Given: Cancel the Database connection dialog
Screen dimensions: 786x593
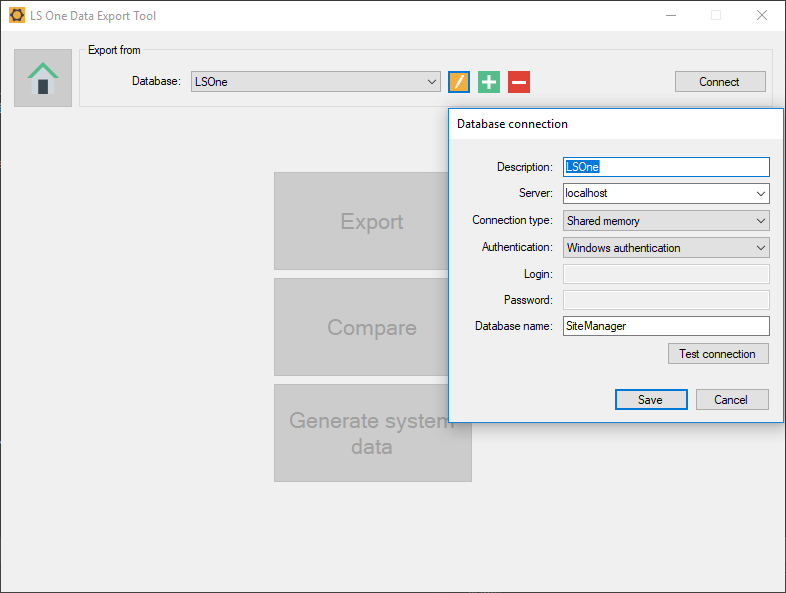Looking at the screenshot, I should pos(732,400).
